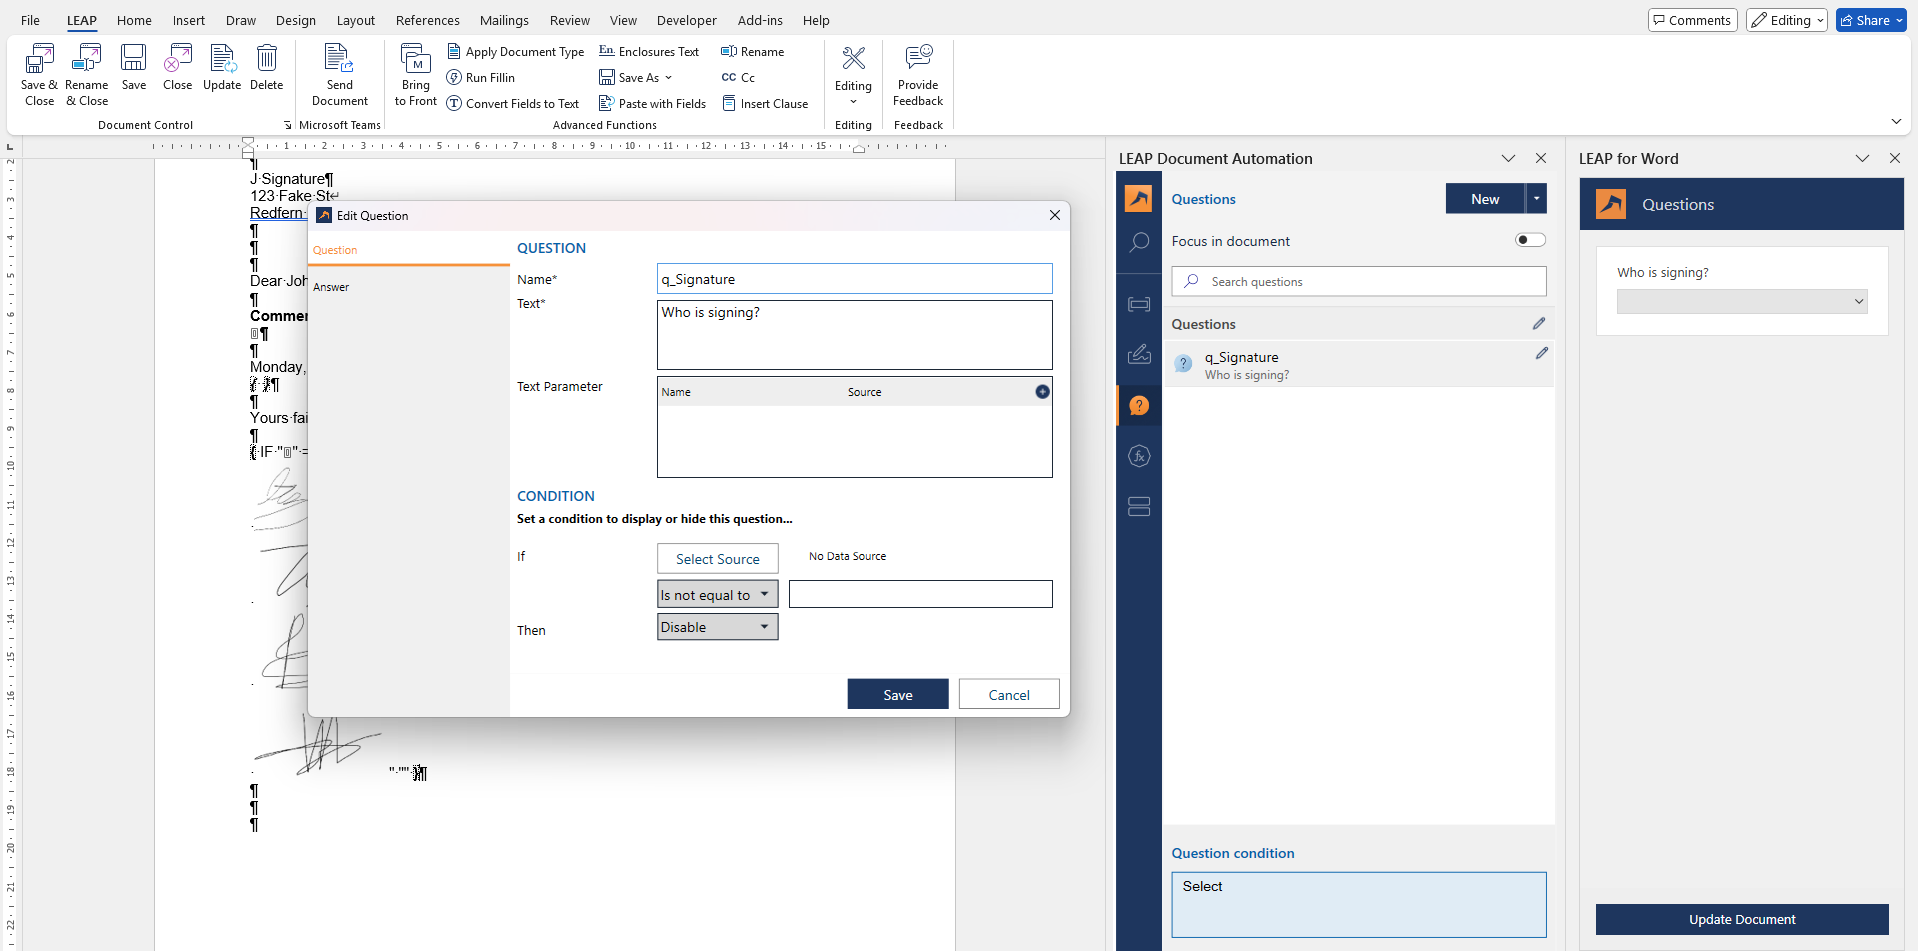The image size is (1918, 951).
Task: Add a text parameter with plus icon
Action: pos(1042,392)
